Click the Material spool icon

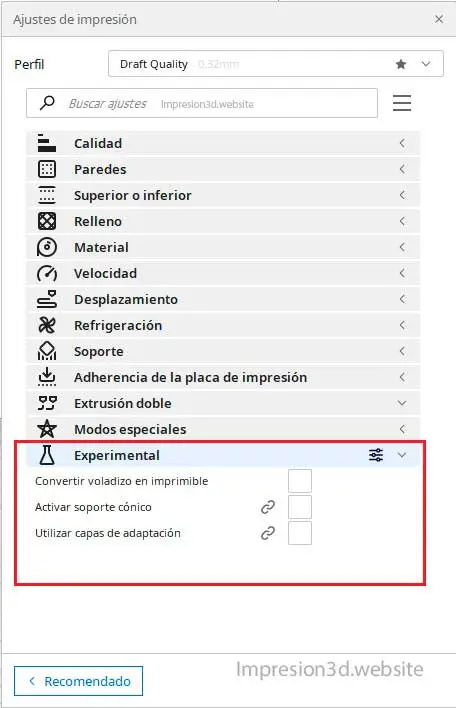click(x=47, y=247)
